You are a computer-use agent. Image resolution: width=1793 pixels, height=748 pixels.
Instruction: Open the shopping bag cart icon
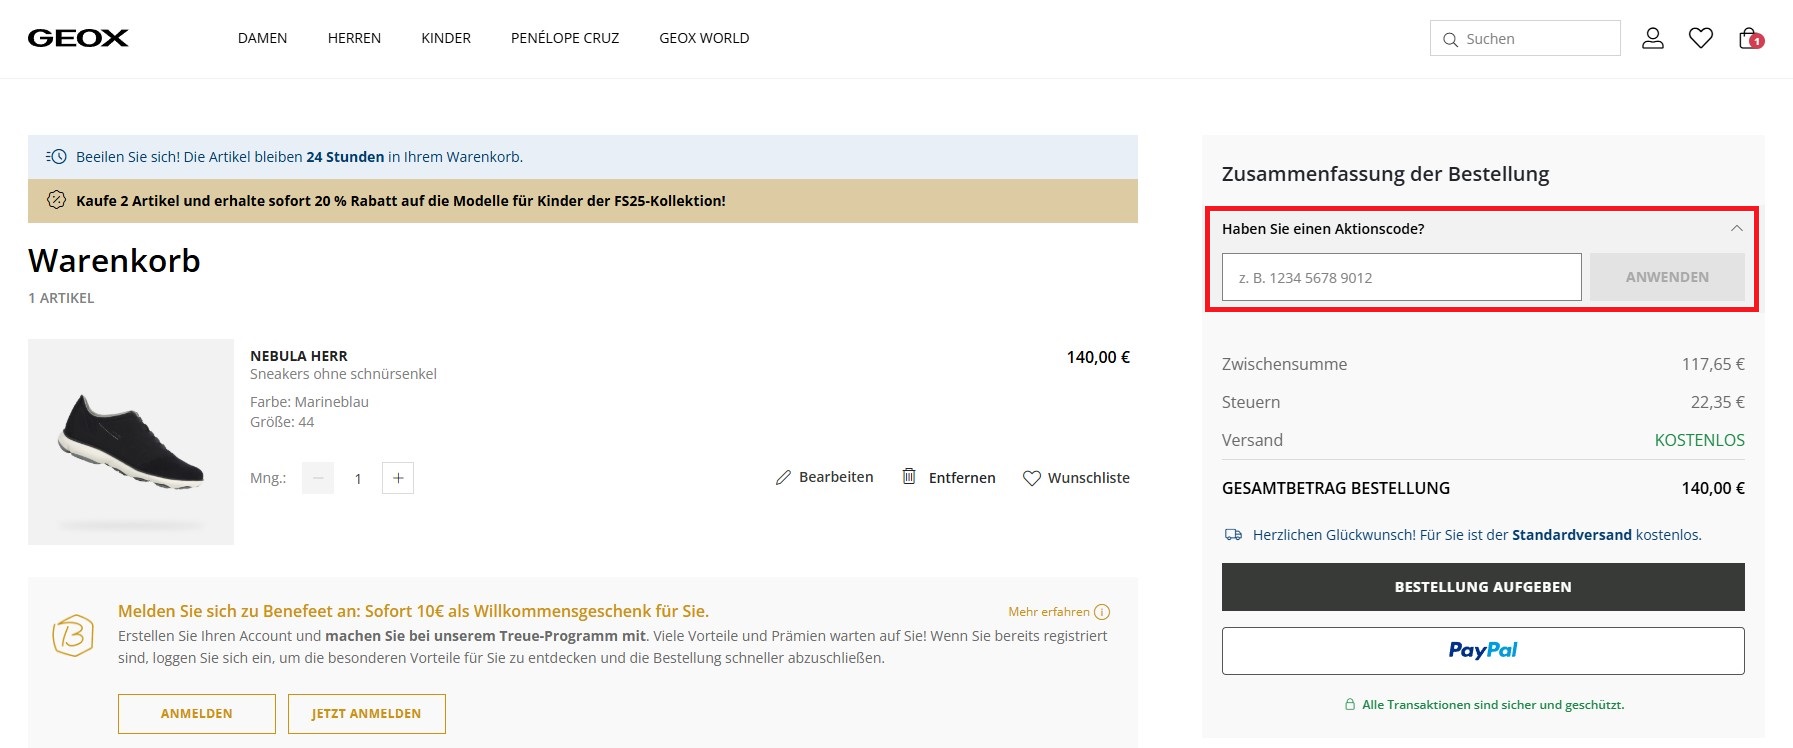[x=1750, y=38]
